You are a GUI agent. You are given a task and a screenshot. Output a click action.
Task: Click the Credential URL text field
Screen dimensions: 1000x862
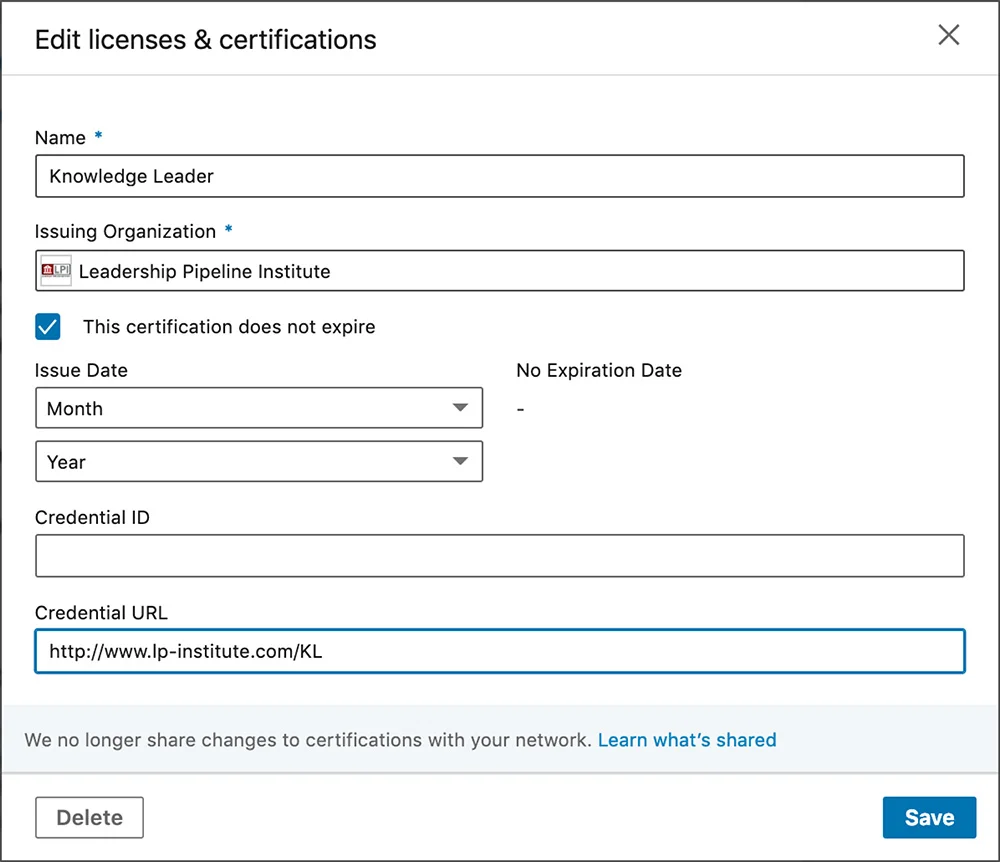500,651
